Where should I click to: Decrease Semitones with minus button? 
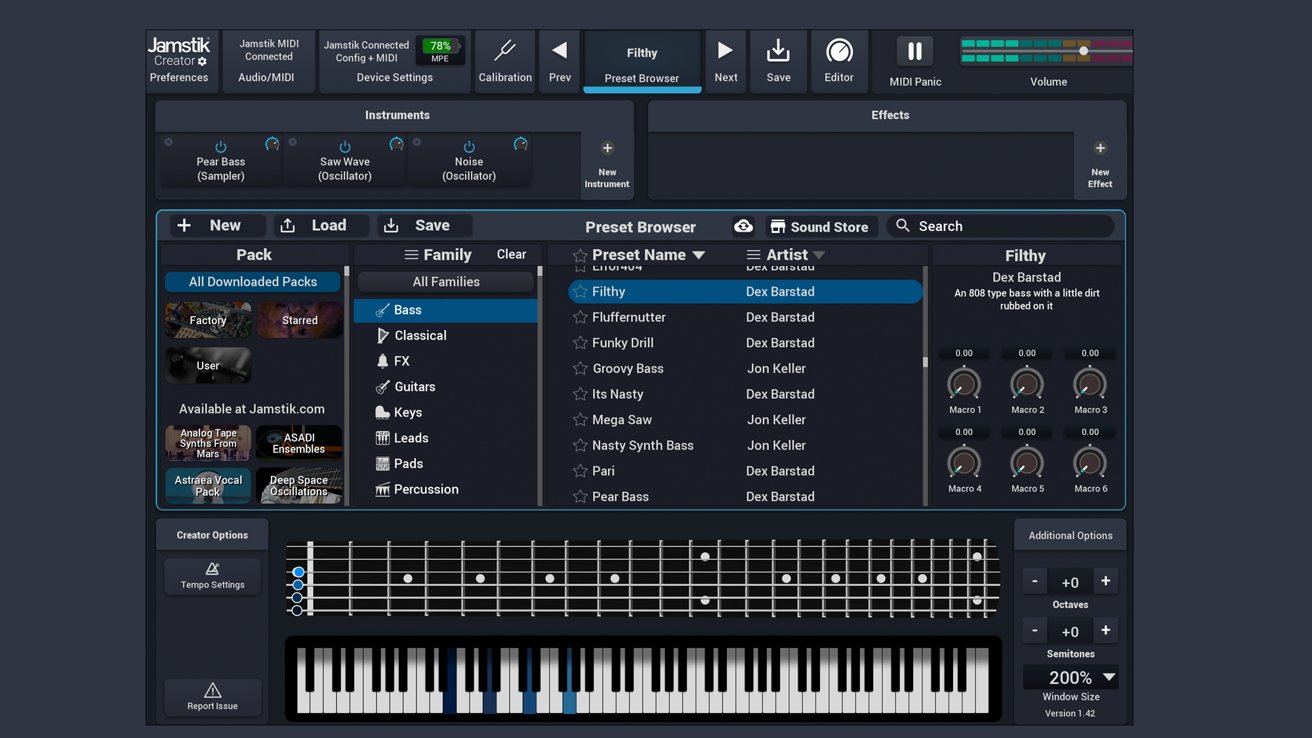[x=1035, y=631]
